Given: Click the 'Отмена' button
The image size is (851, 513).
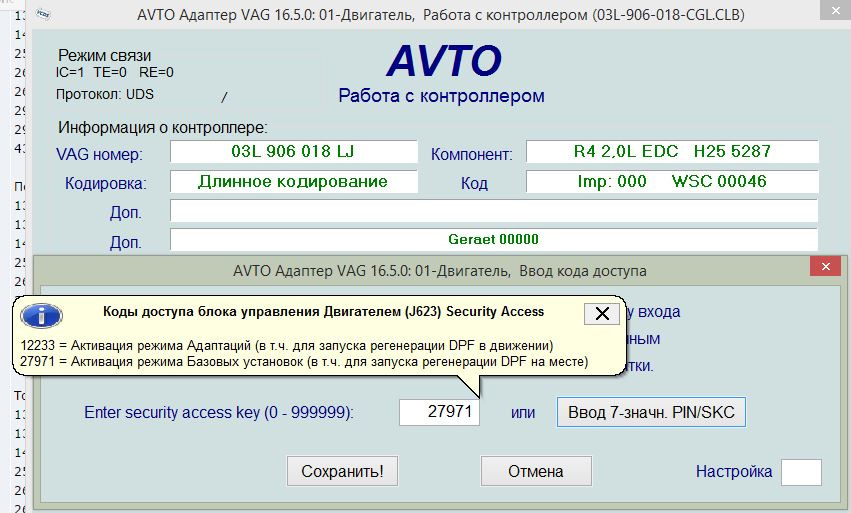Looking at the screenshot, I should point(536,471).
